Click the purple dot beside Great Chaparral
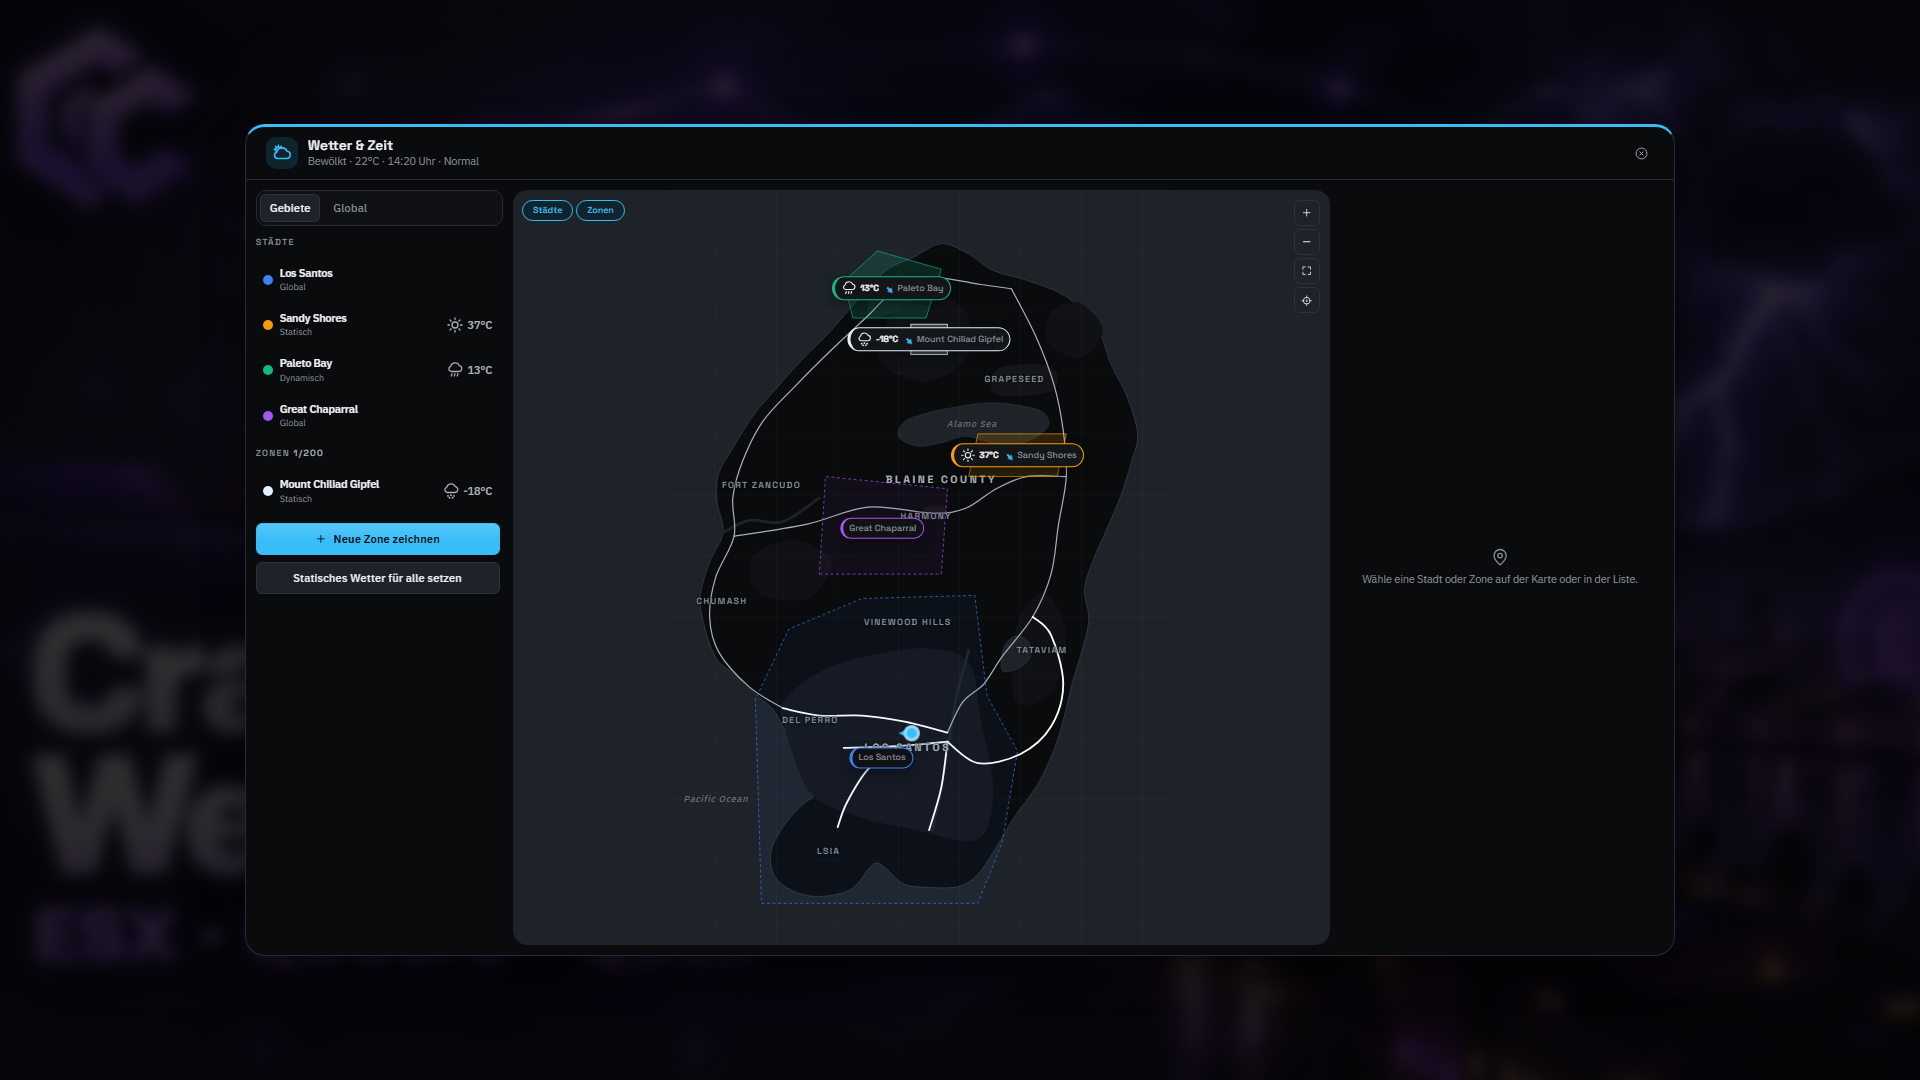This screenshot has width=1920, height=1080. point(268,416)
